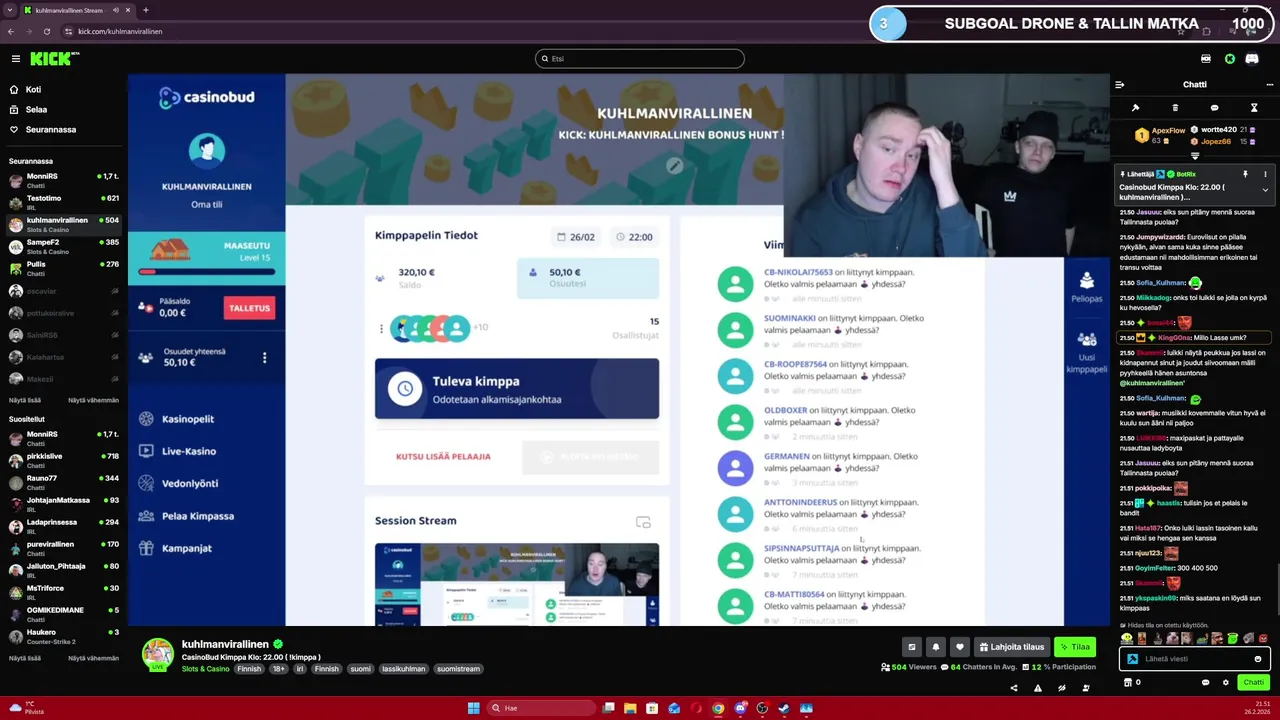
Task: Expand the pinned message chevron
Action: coord(1265,190)
